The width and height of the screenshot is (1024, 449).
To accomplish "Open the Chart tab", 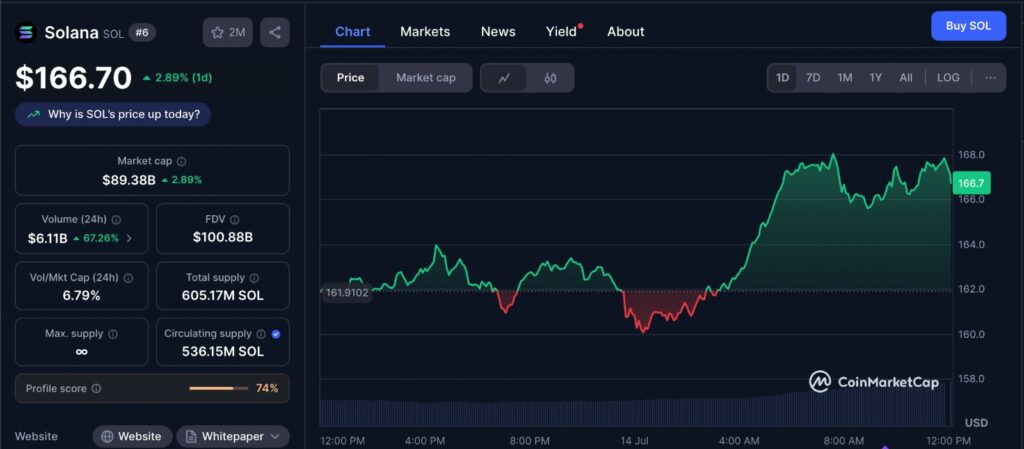I will [353, 31].
